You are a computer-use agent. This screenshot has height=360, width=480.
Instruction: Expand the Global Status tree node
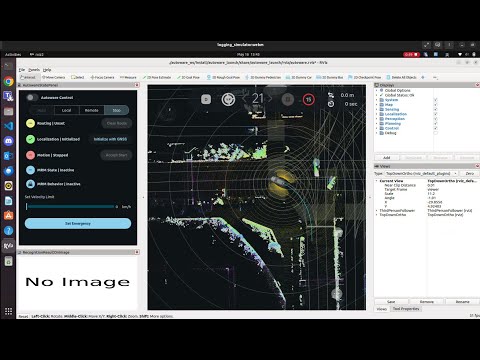(377, 95)
